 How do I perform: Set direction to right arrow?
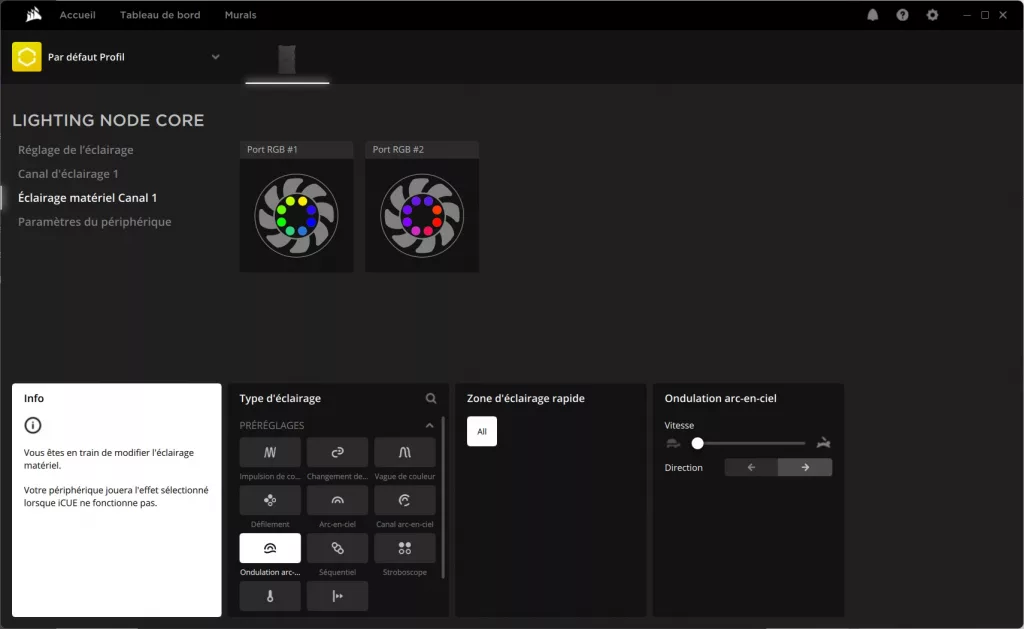805,467
